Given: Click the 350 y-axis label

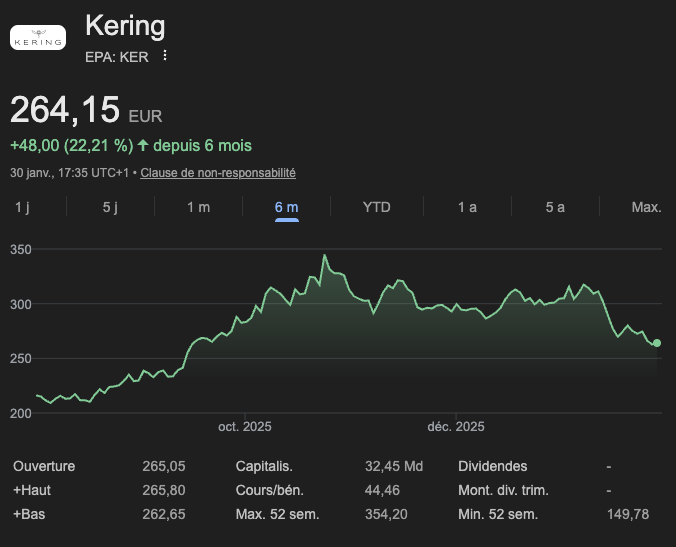Looking at the screenshot, I should 21,250.
